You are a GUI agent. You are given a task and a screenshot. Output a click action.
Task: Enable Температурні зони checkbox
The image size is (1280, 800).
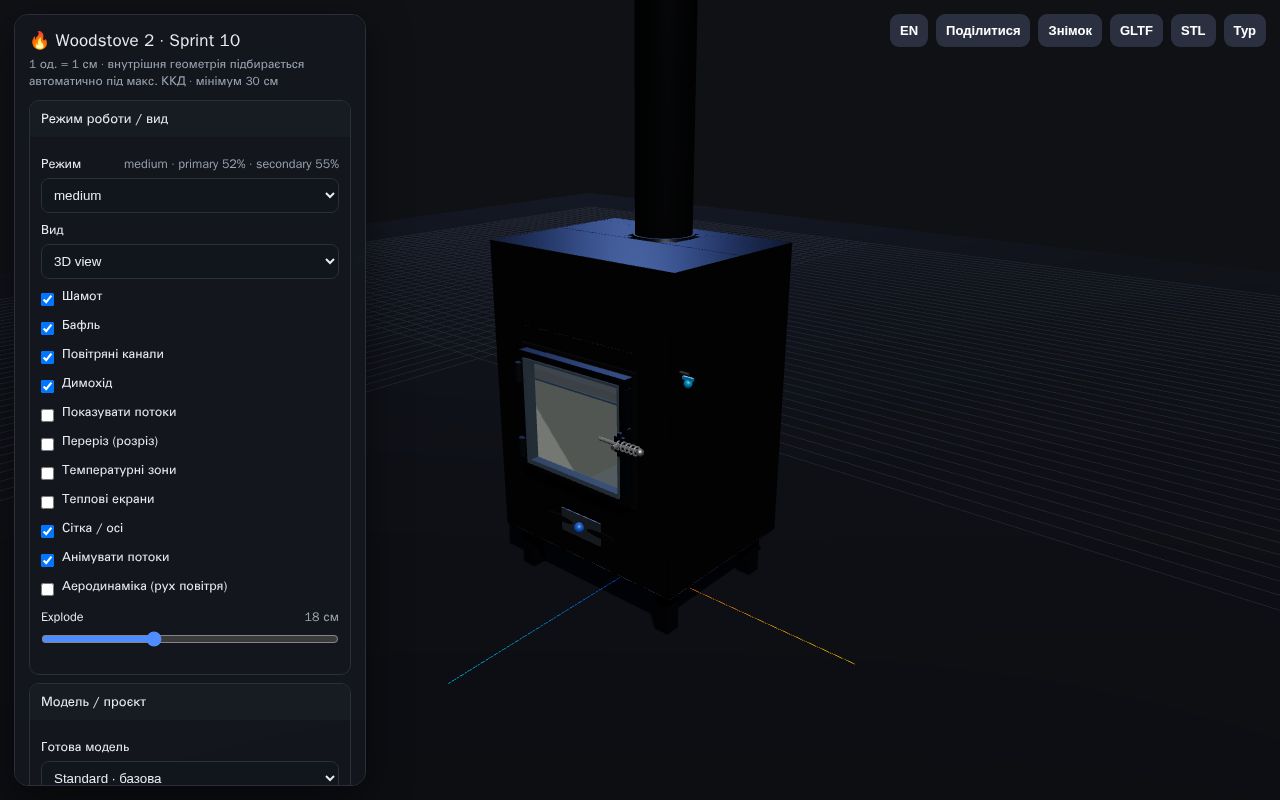tap(47, 473)
